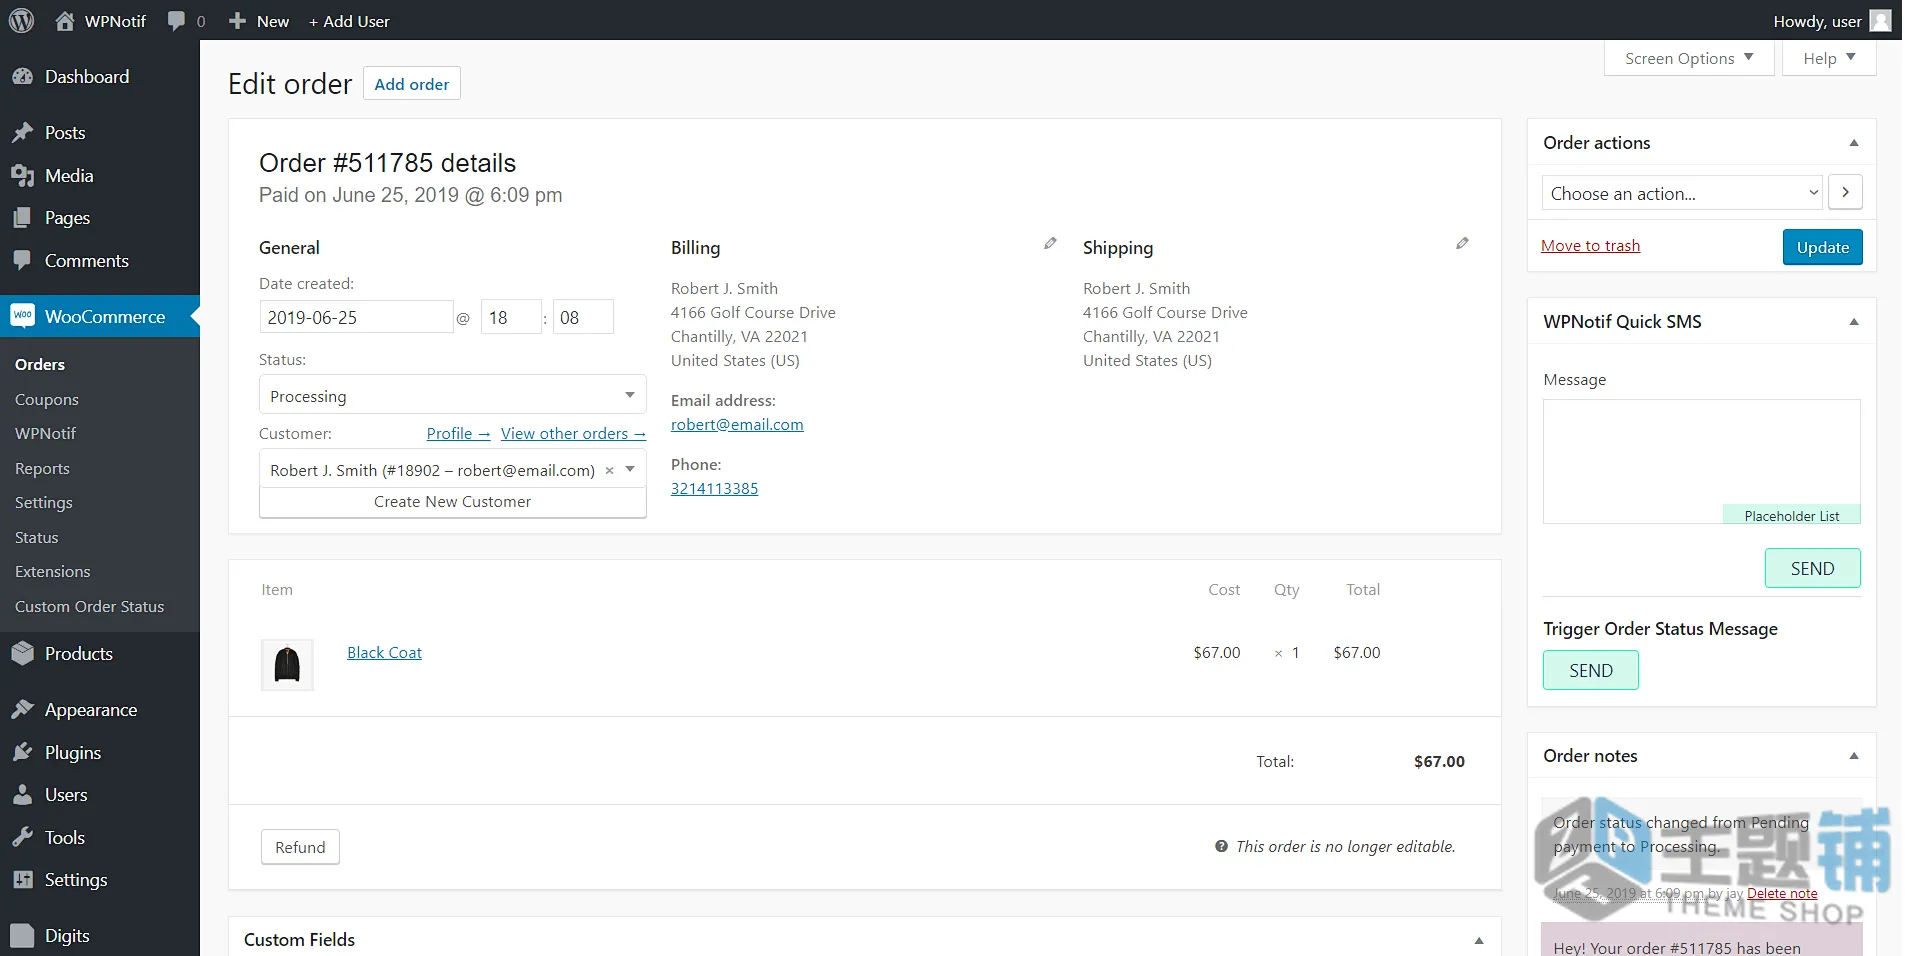Click the Settings sliders icon
The image size is (1920, 956).
(x=22, y=880)
